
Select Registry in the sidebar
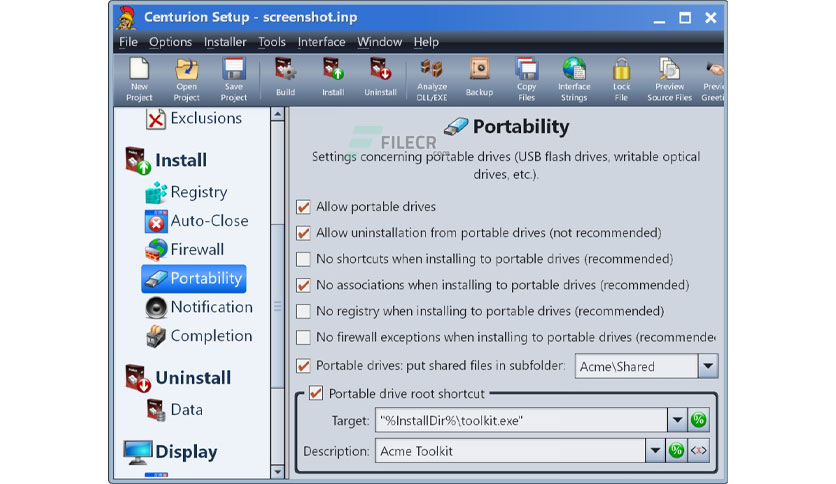coord(187,192)
